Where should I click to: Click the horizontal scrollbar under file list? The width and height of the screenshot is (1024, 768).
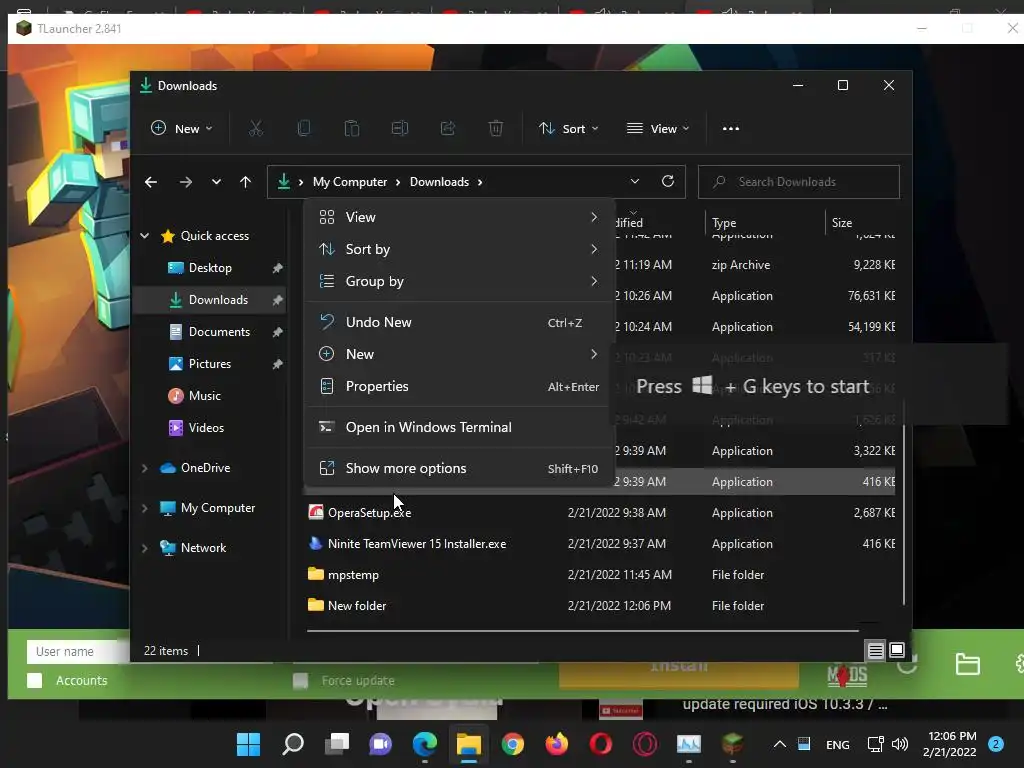pyautogui.click(x=583, y=631)
